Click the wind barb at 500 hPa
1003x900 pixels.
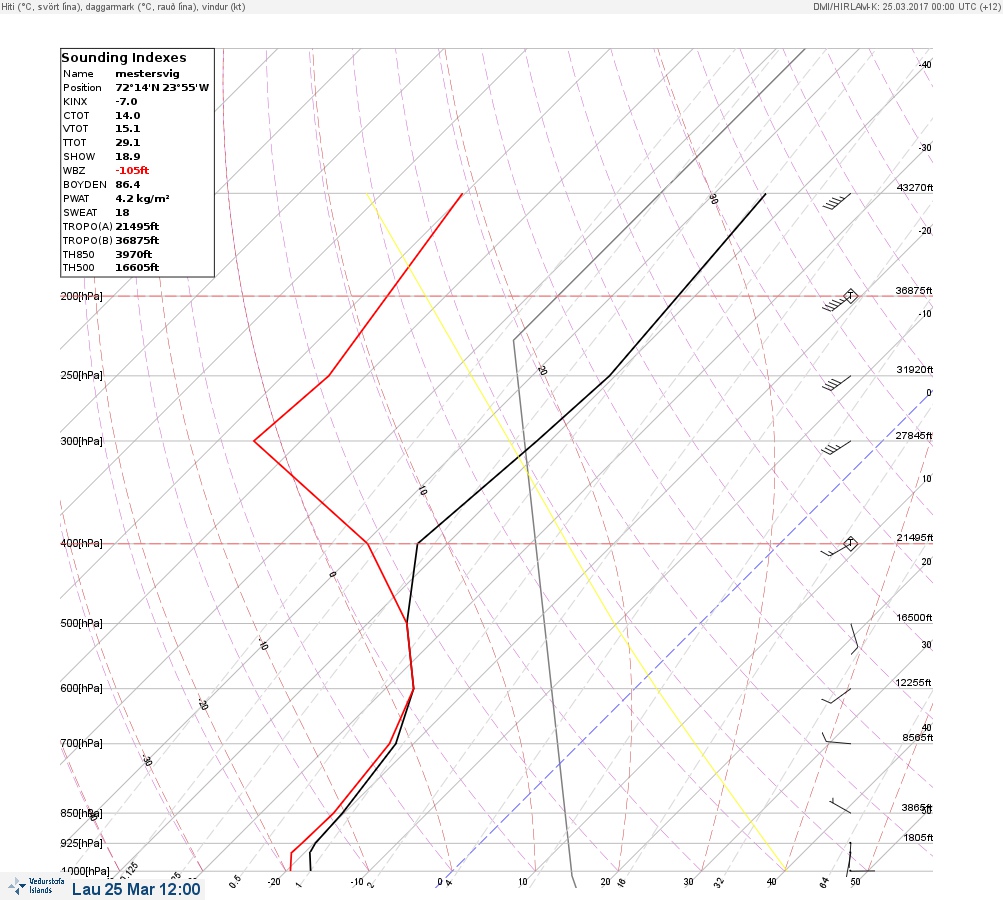click(x=855, y=638)
